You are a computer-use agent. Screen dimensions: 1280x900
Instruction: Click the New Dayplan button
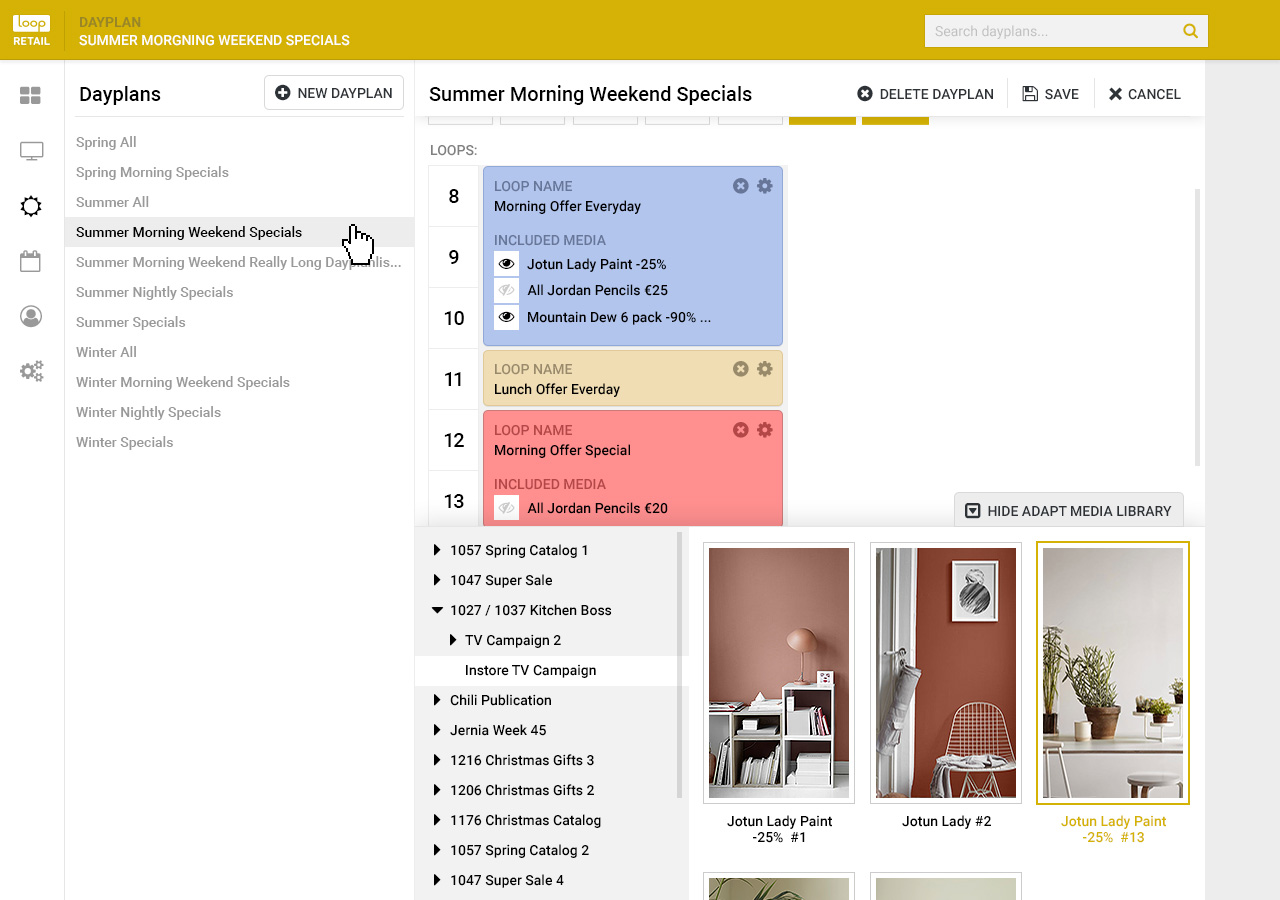334,93
